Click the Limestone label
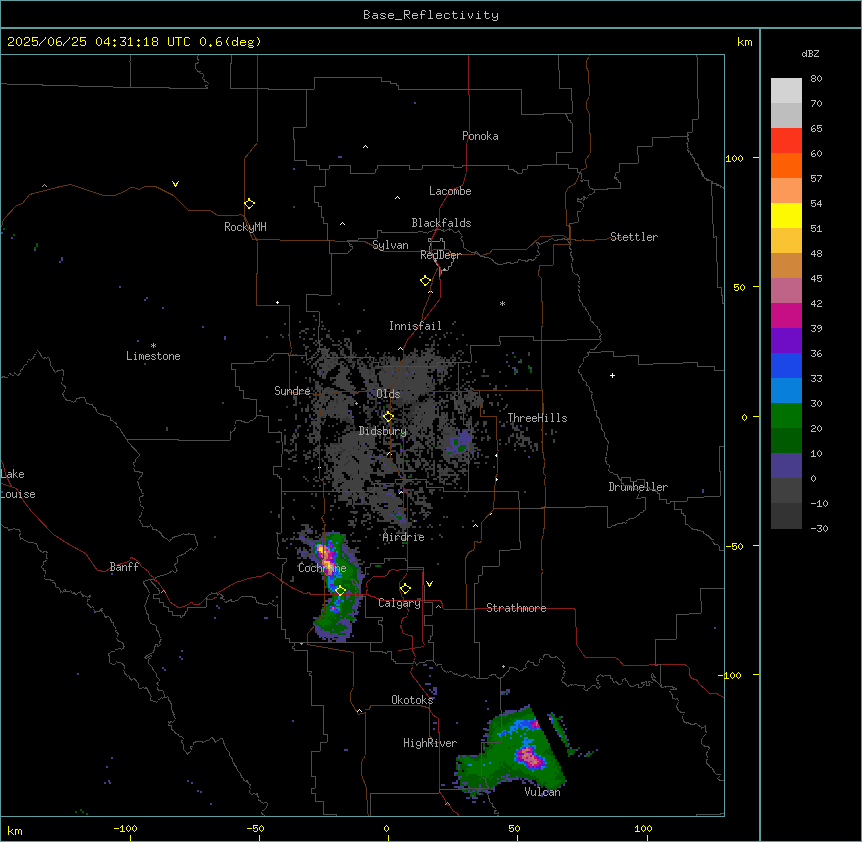The height and width of the screenshot is (842, 862). pyautogui.click(x=153, y=356)
